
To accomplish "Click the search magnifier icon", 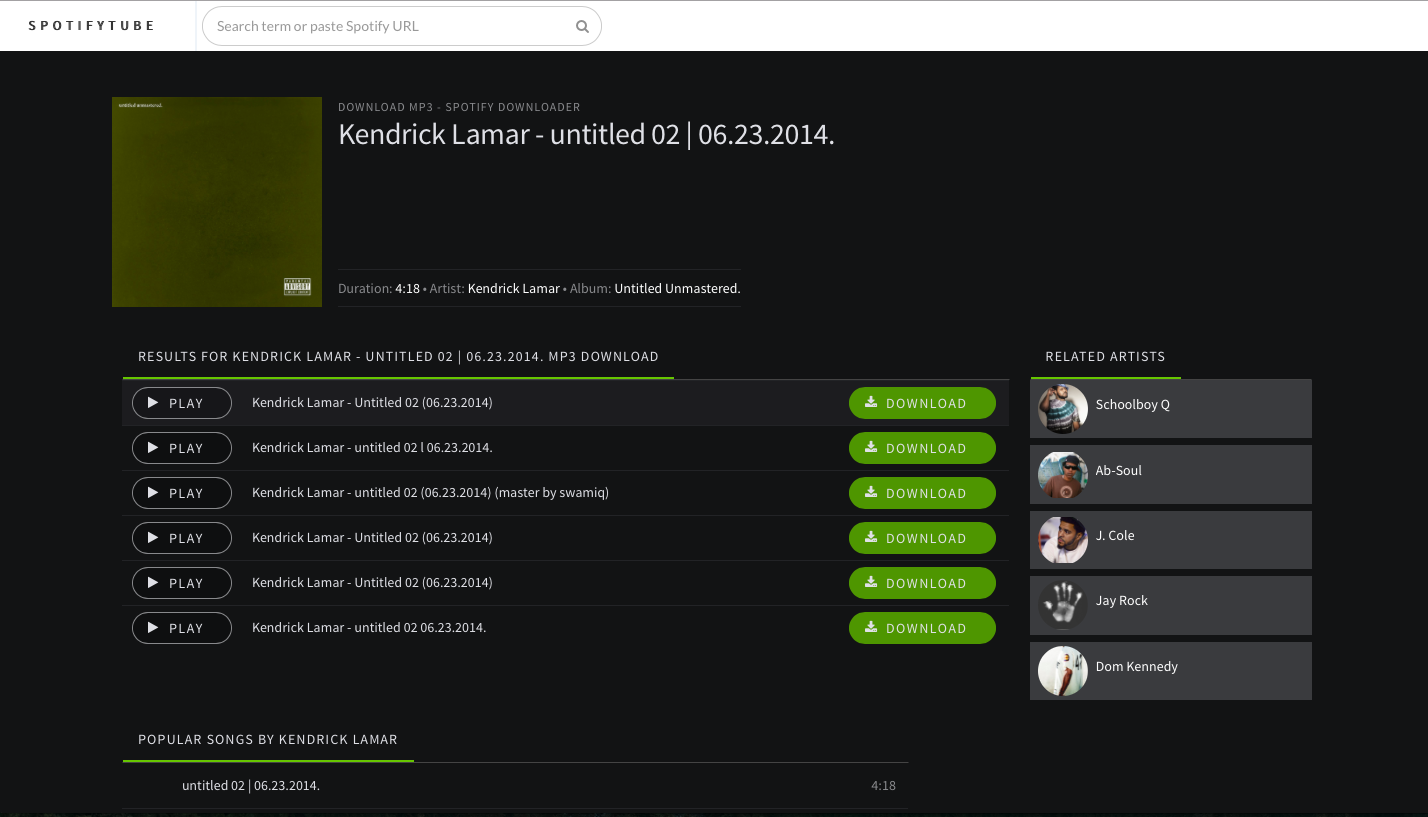I will [x=582, y=26].
